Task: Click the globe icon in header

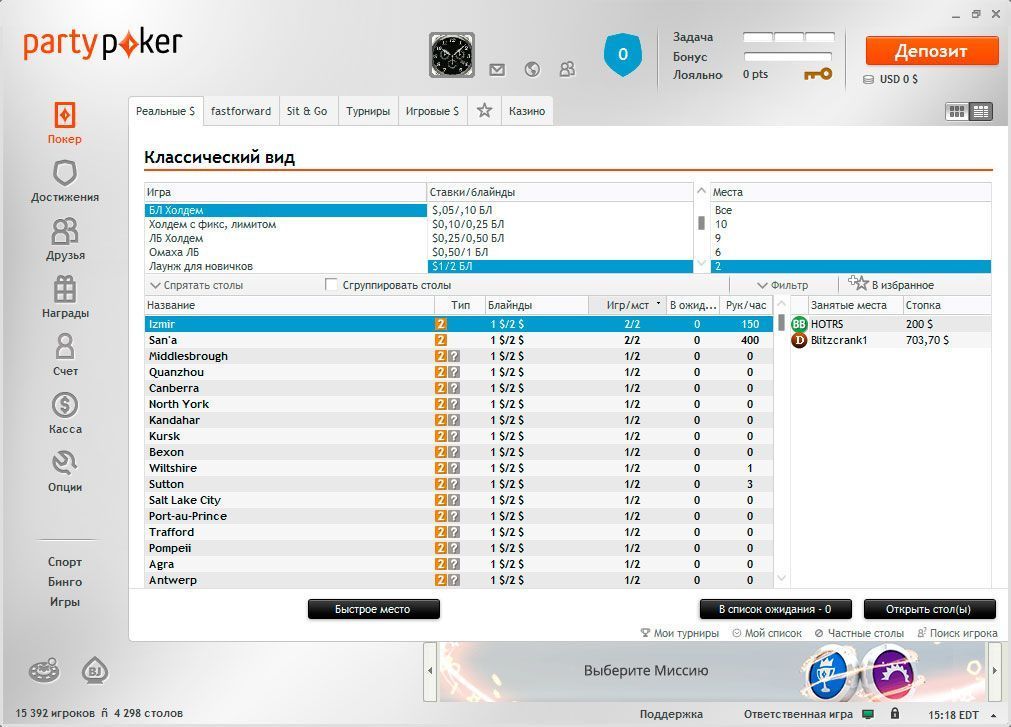Action: pos(532,69)
